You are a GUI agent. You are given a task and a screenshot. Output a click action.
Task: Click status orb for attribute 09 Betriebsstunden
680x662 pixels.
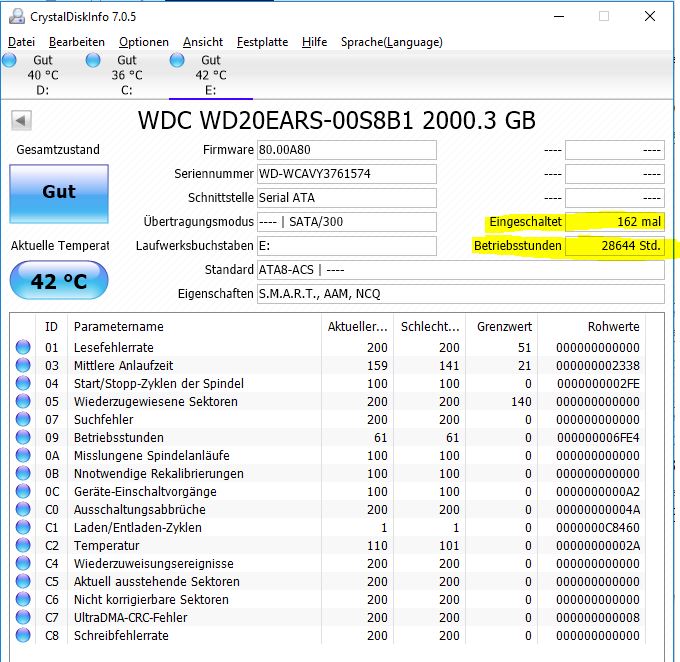(23, 437)
